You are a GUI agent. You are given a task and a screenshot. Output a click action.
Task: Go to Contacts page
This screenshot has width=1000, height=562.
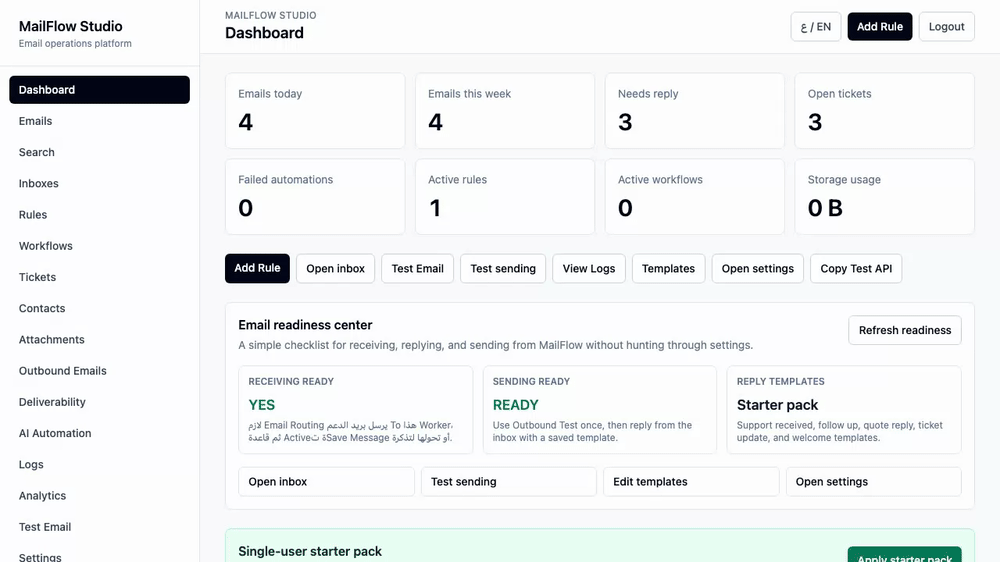99,309
